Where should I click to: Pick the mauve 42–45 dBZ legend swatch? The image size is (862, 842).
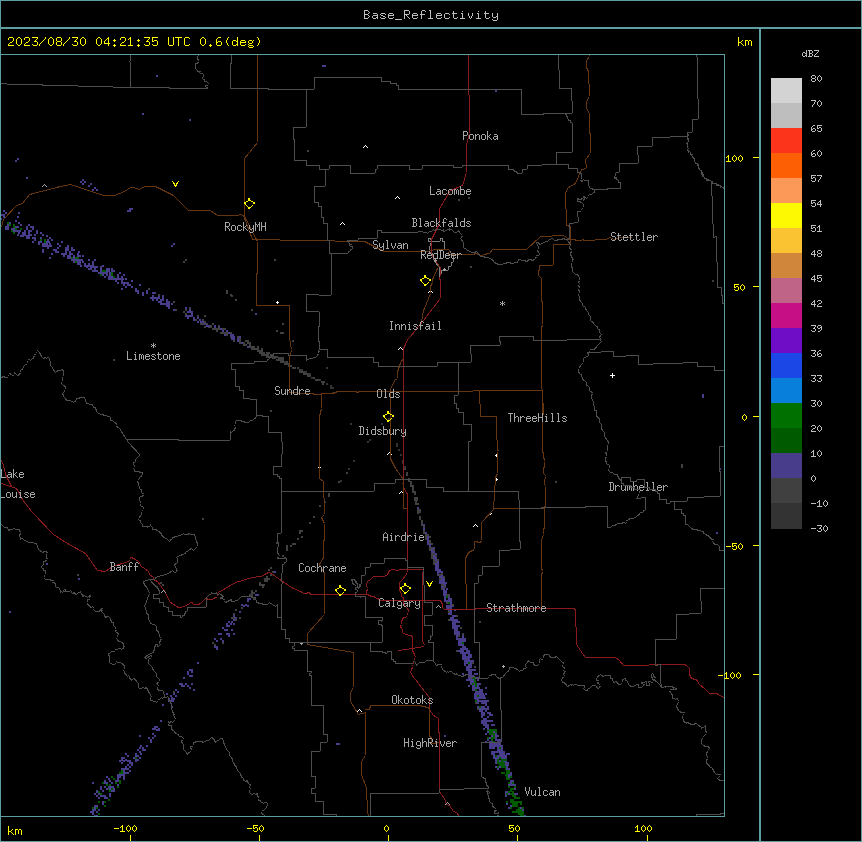(786, 291)
